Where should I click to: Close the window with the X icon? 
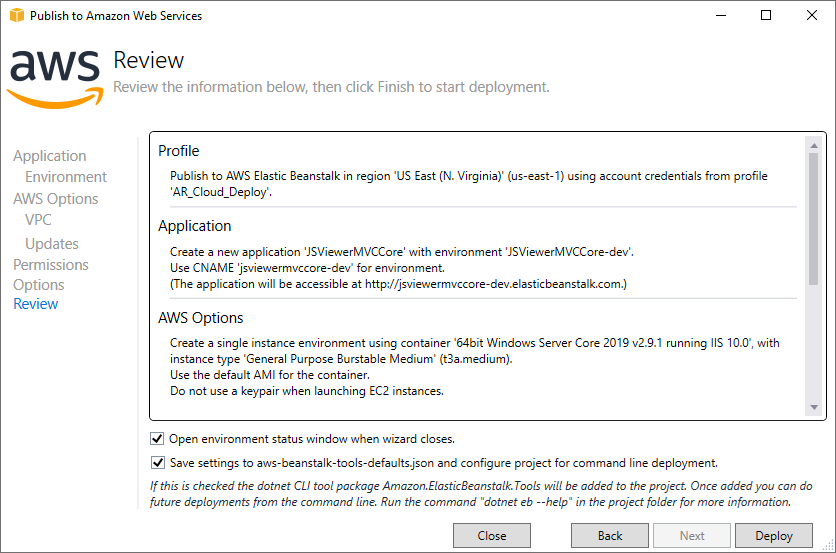tap(811, 15)
